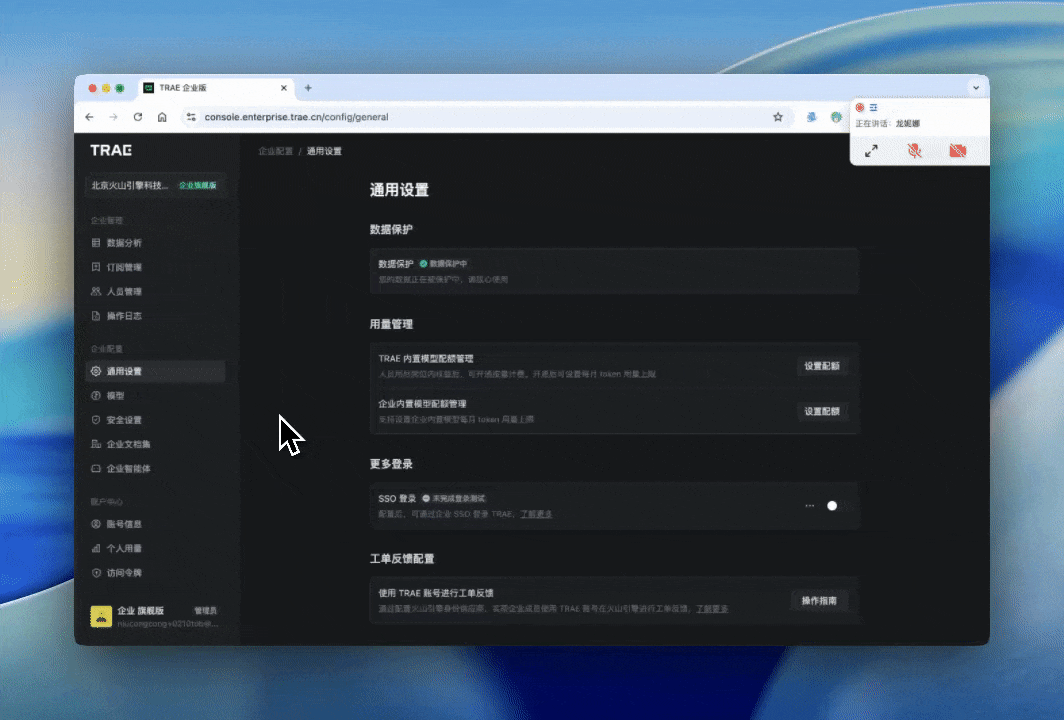Expand the meeting overlay window
The width and height of the screenshot is (1064, 720).
coord(871,151)
